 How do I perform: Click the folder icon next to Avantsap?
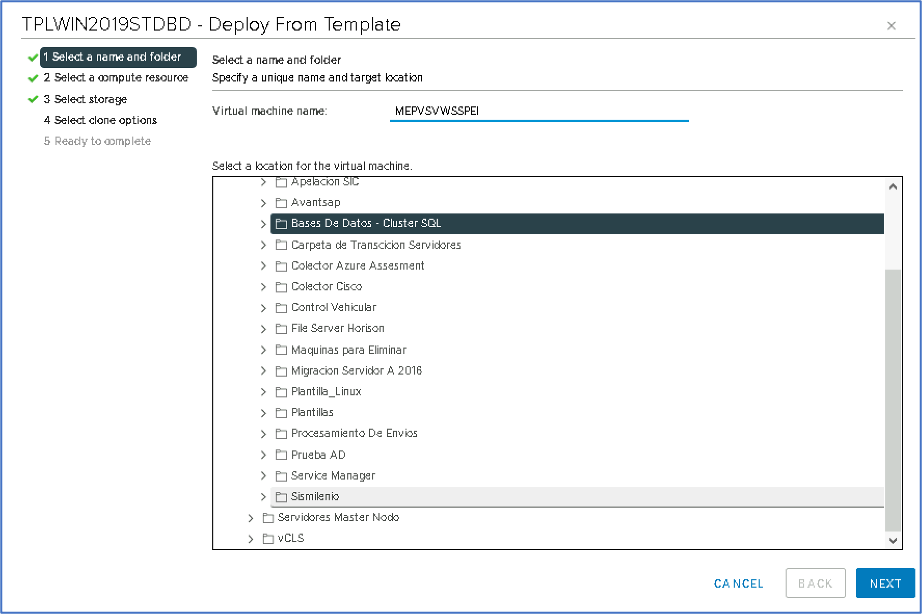(281, 203)
